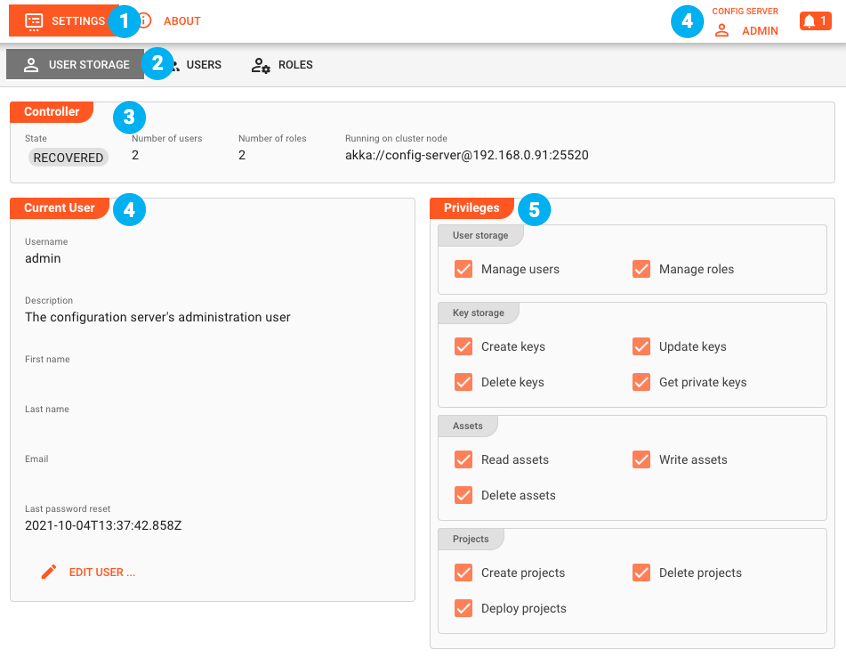
Task: Click the ADMIN account label
Action: pos(760,31)
